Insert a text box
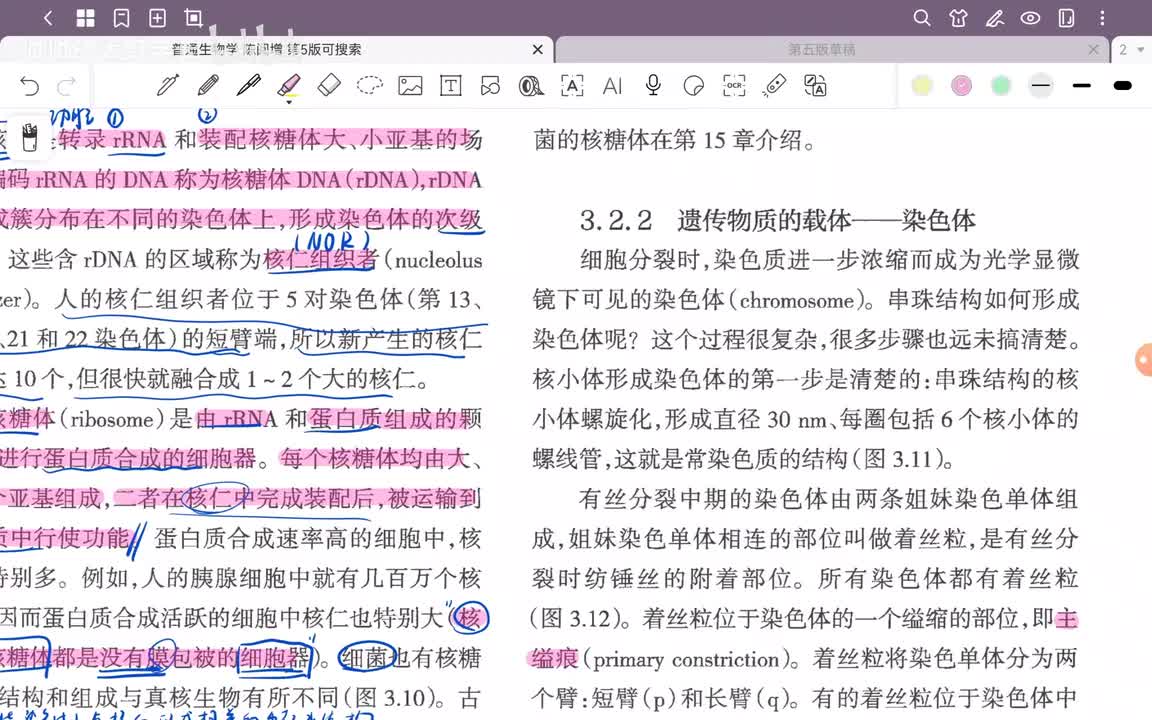Screen dimensions: 1152x720 [450, 86]
